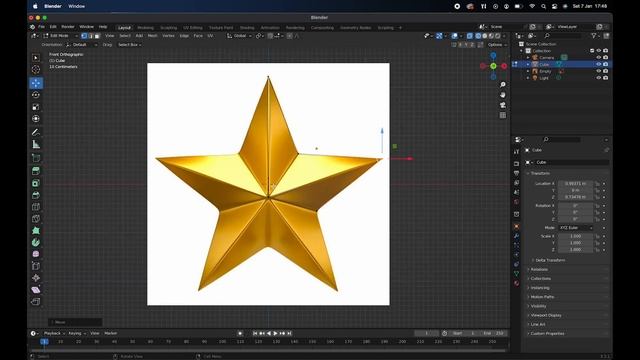
Task: Open the Modifier properties wrench tab
Action: click(517, 236)
